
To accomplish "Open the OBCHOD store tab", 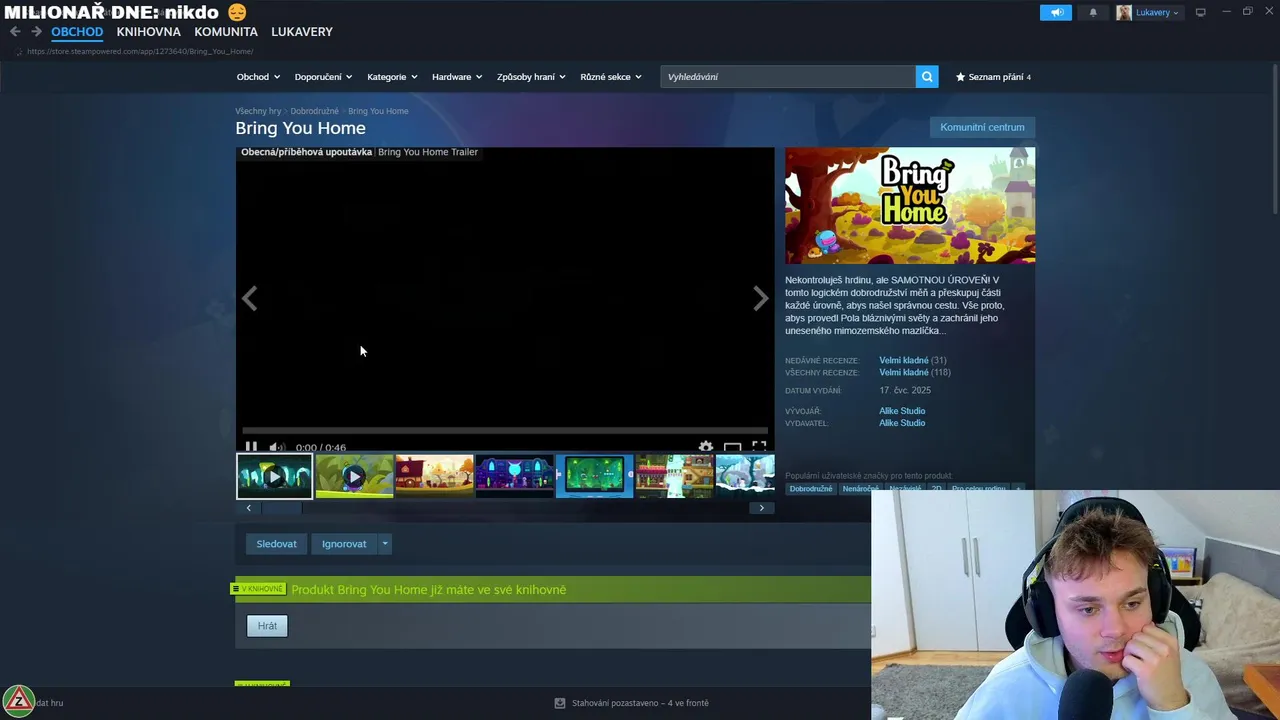I will tap(77, 32).
